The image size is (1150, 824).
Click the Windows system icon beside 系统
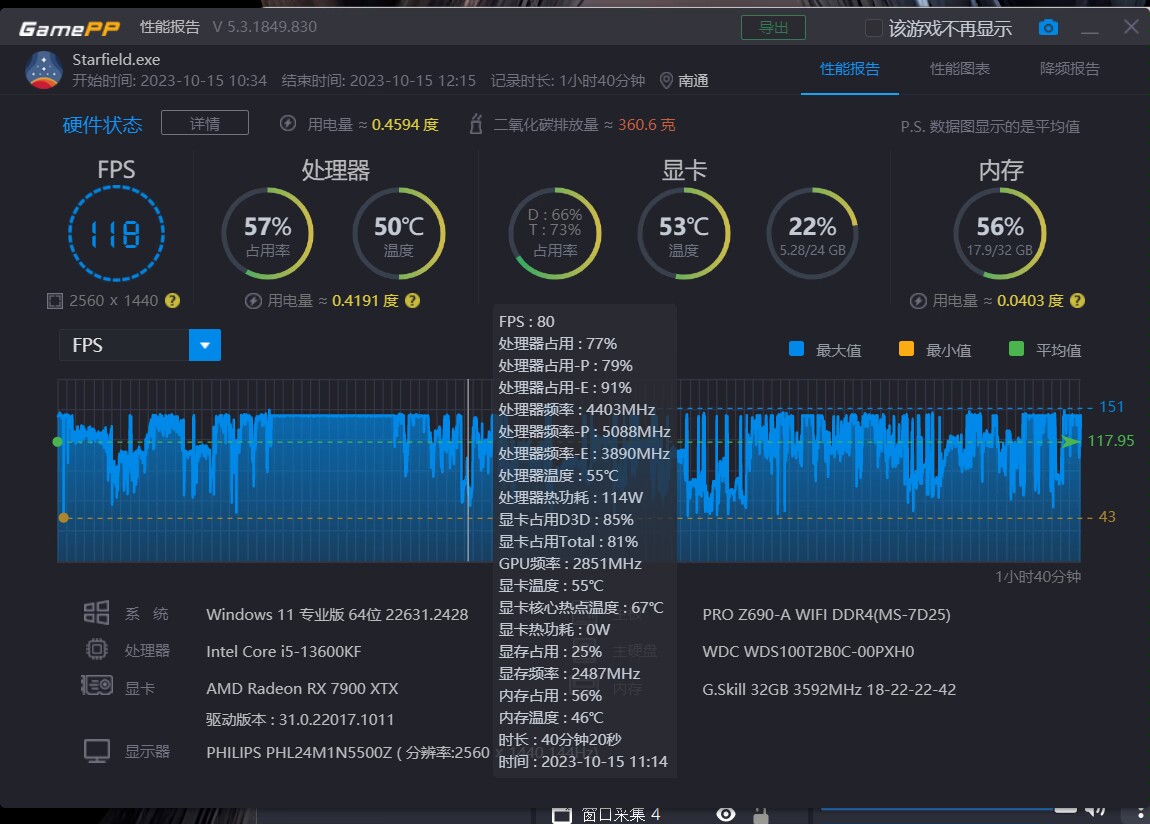pos(96,612)
